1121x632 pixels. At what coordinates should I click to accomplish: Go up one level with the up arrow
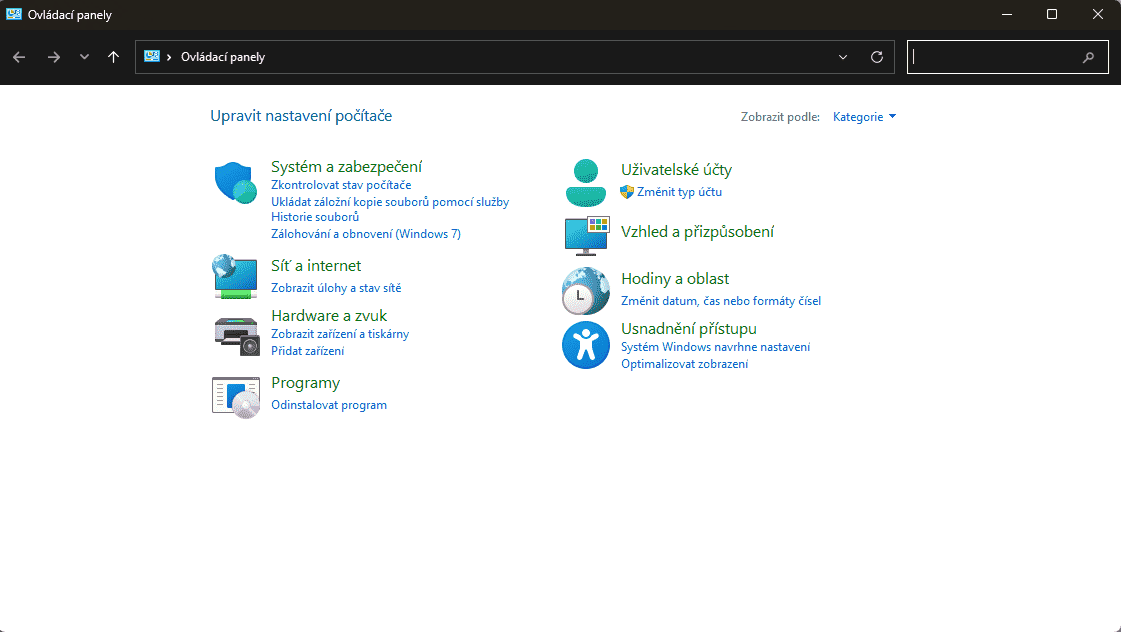click(x=112, y=57)
